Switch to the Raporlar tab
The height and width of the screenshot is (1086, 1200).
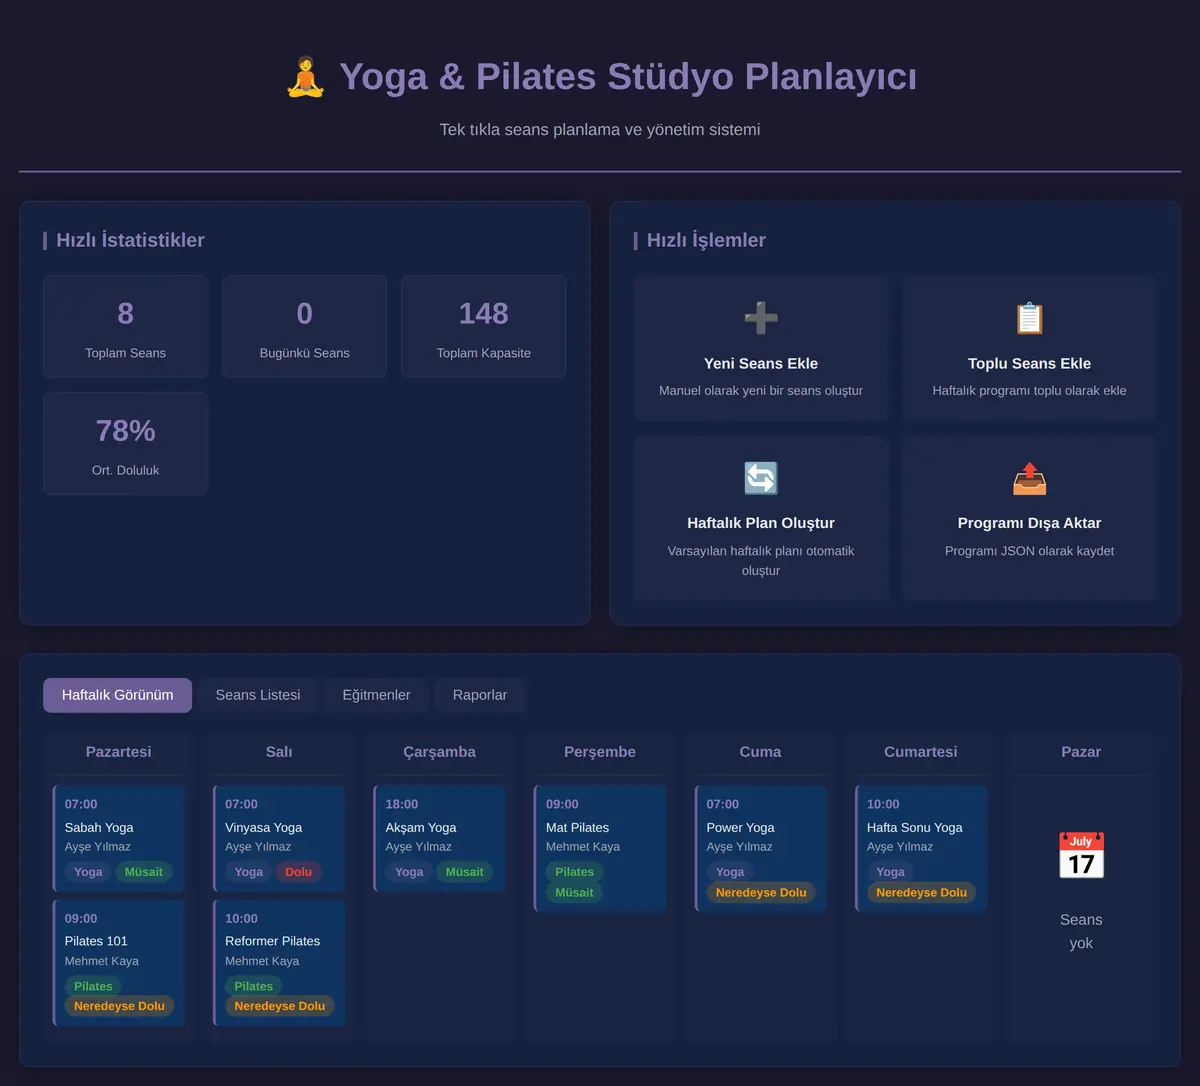(480, 695)
